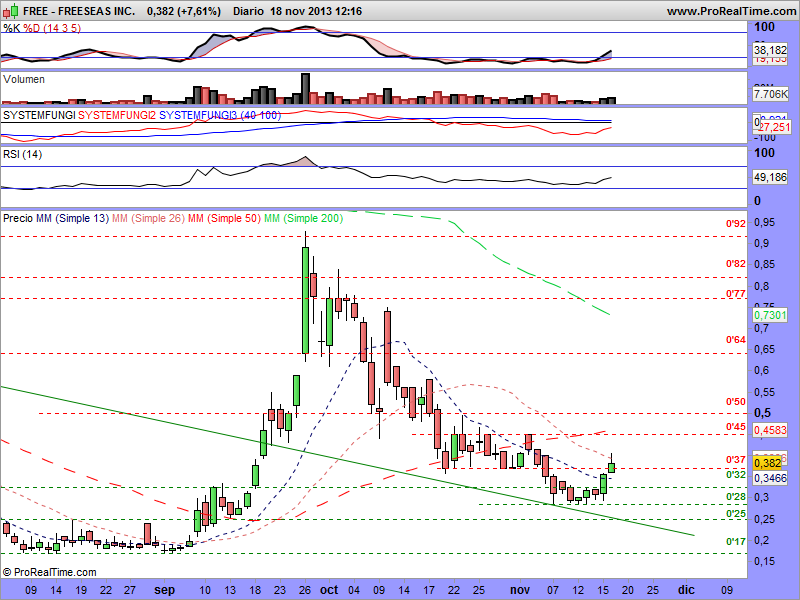Click the © ProRealTime.com copyright text
This screenshot has width=800, height=600.
(49, 572)
